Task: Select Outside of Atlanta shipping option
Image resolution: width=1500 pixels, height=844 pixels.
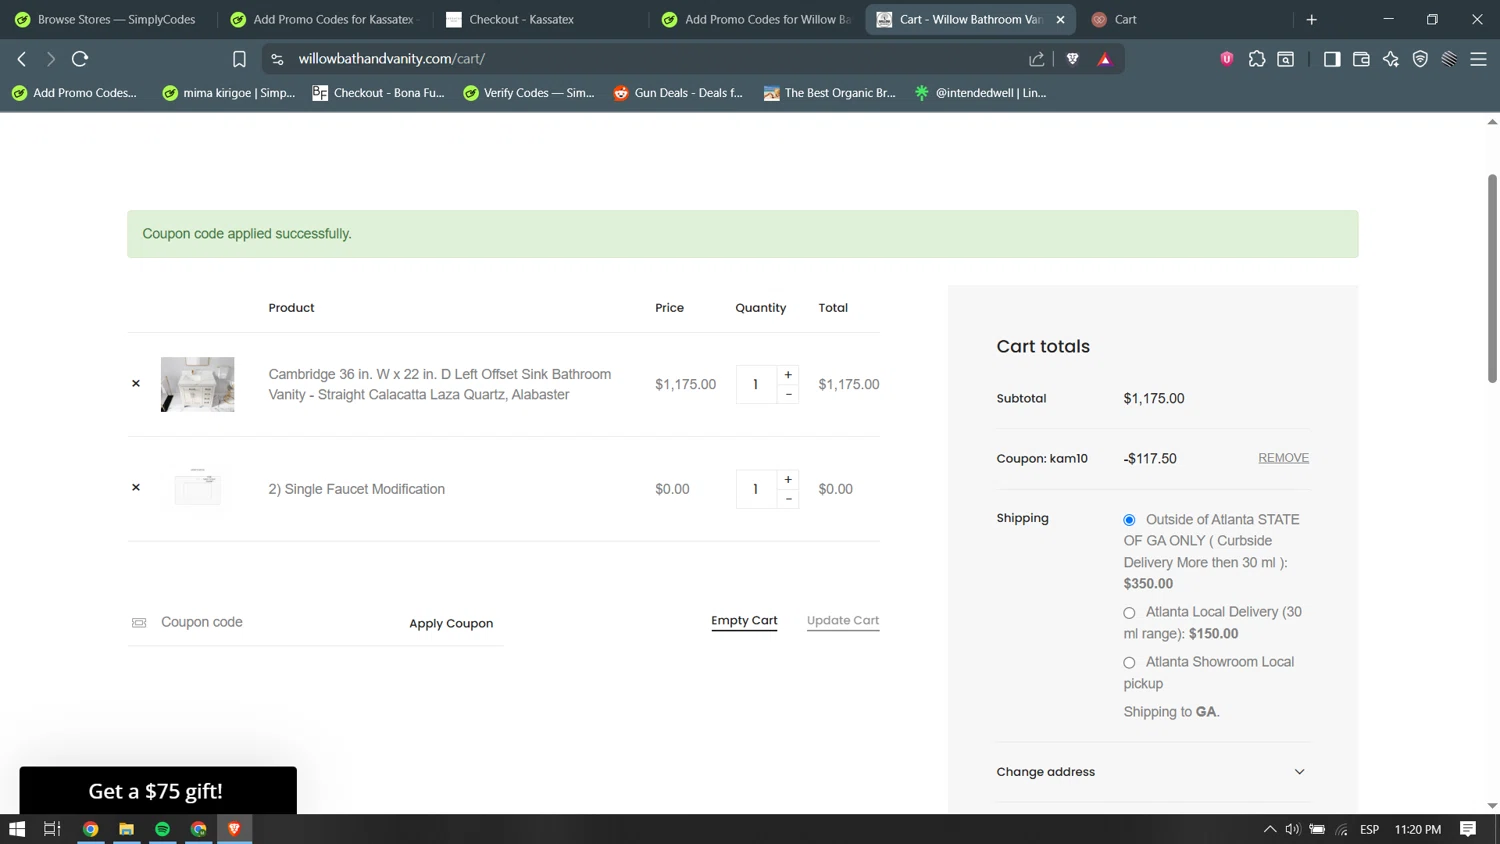Action: click(x=1129, y=520)
